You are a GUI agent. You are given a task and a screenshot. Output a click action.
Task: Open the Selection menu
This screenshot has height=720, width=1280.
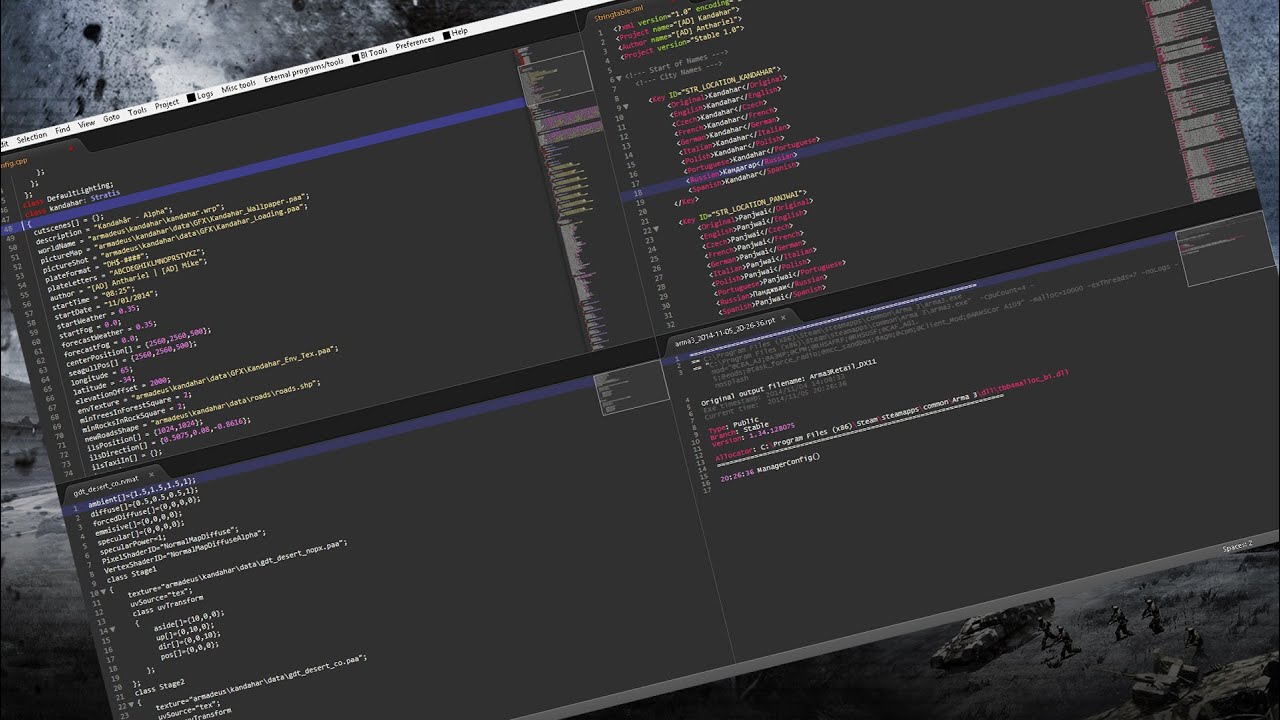31,136
